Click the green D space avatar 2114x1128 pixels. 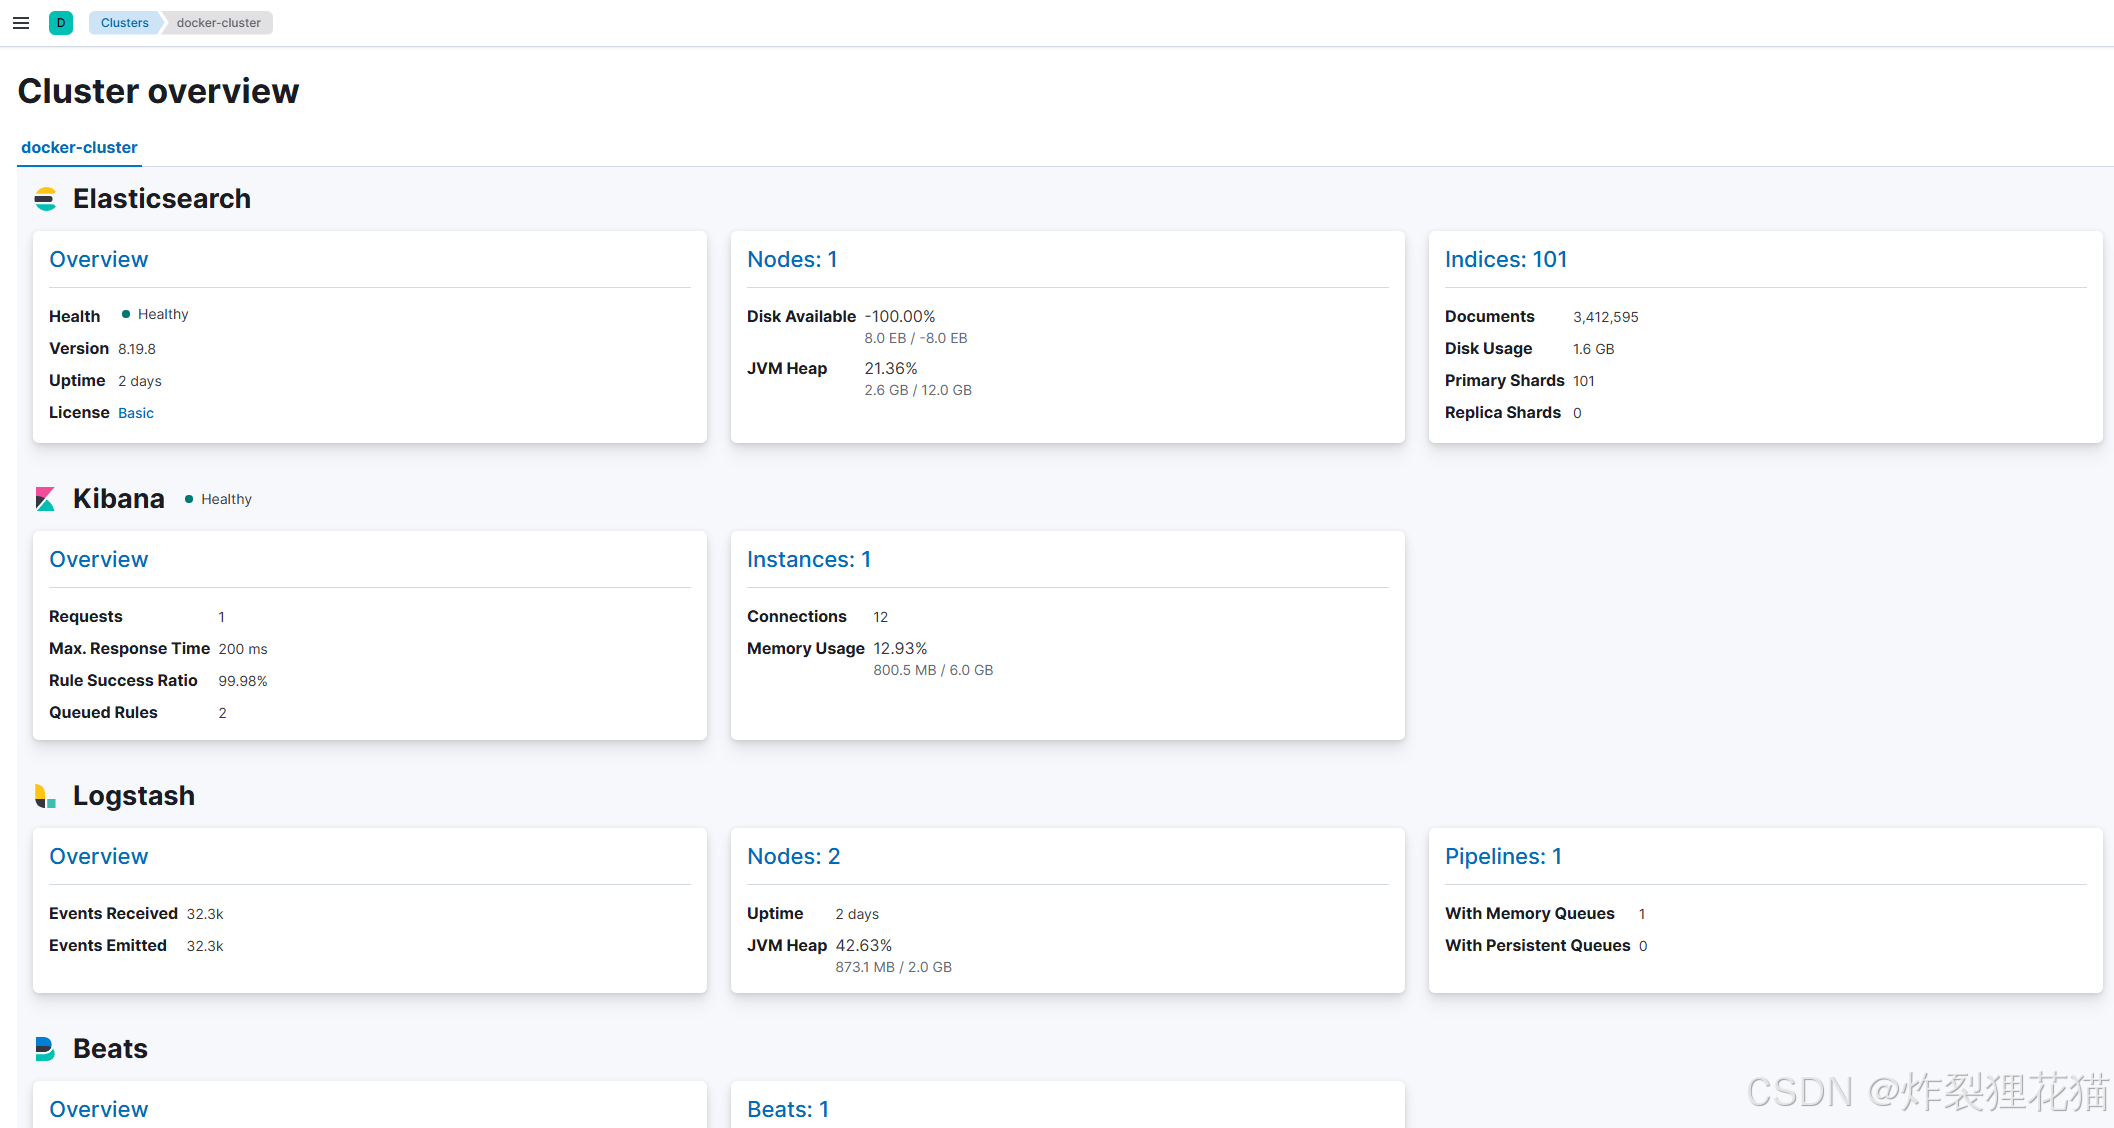click(x=60, y=23)
